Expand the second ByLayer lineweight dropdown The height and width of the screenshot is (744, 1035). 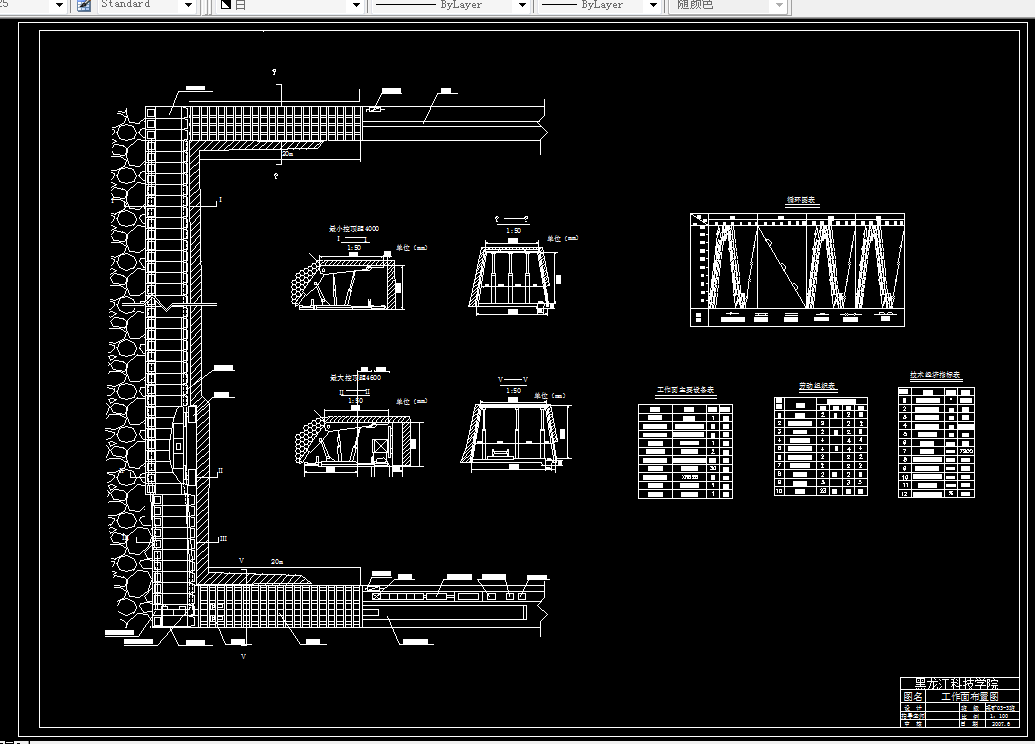[653, 5]
